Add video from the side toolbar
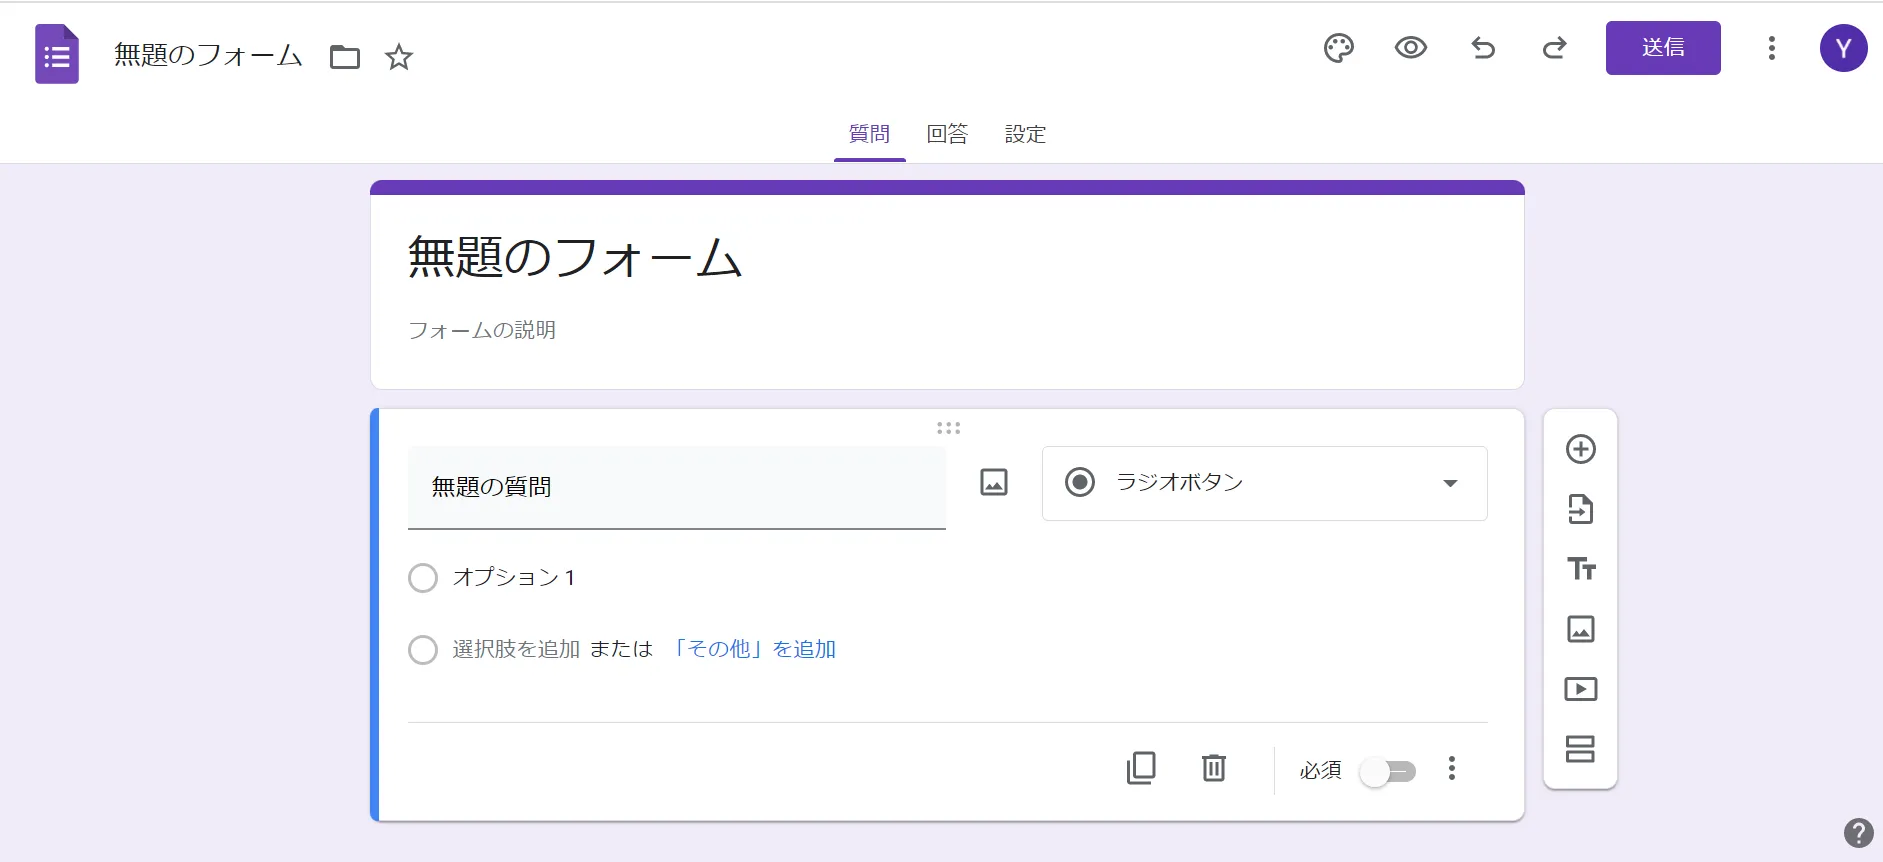 pos(1580,689)
